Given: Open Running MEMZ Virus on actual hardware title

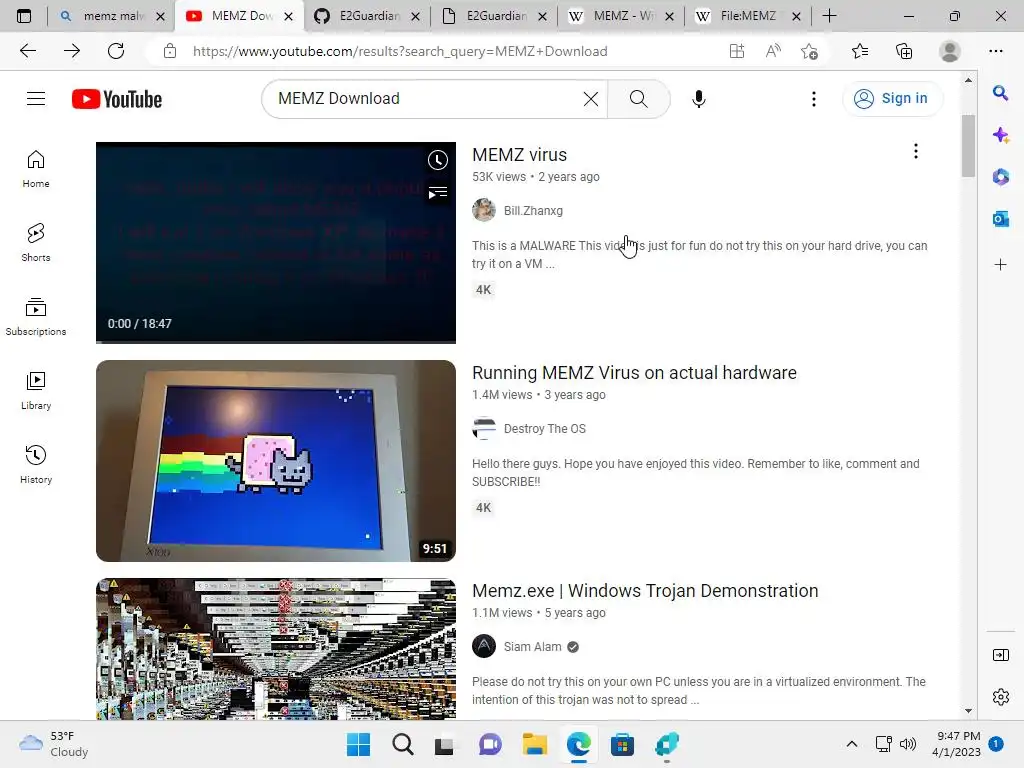Looking at the screenshot, I should (634, 373).
